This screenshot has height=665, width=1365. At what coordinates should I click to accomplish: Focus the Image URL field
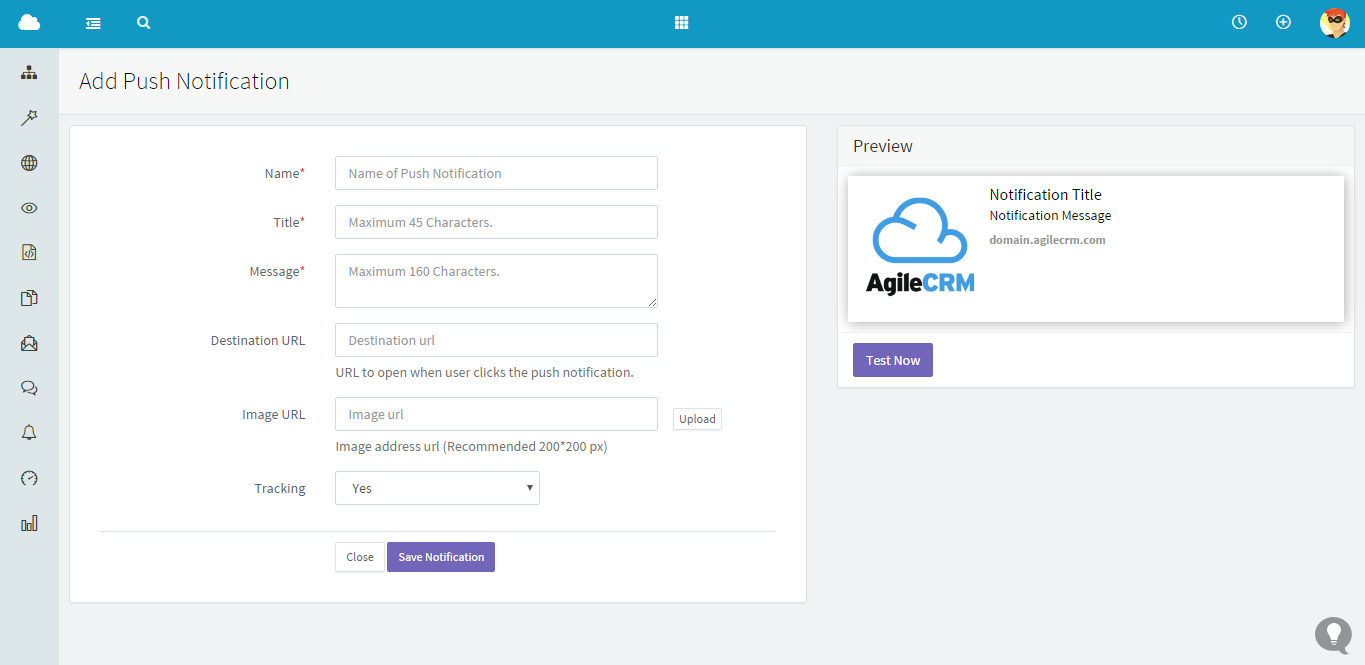[496, 414]
